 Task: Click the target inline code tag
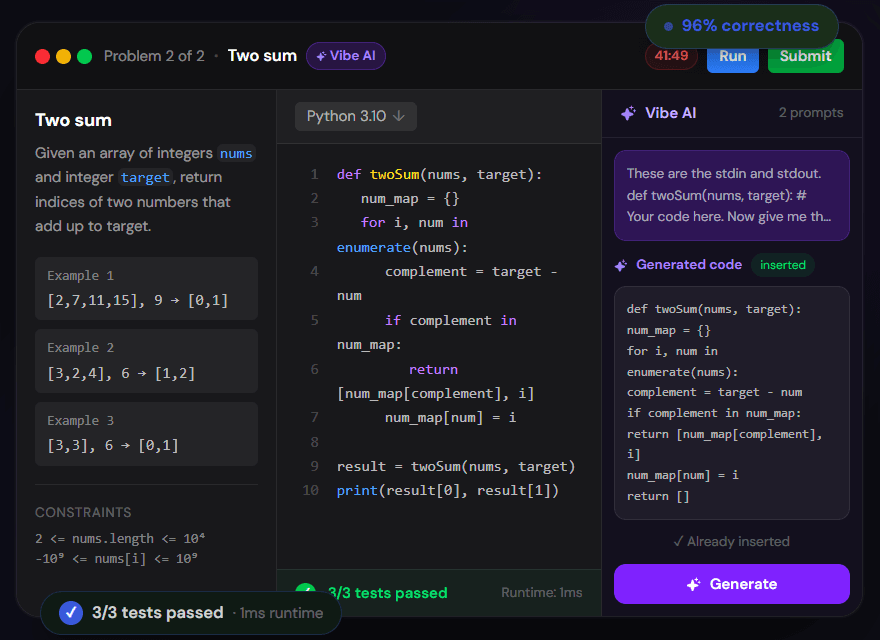click(145, 178)
